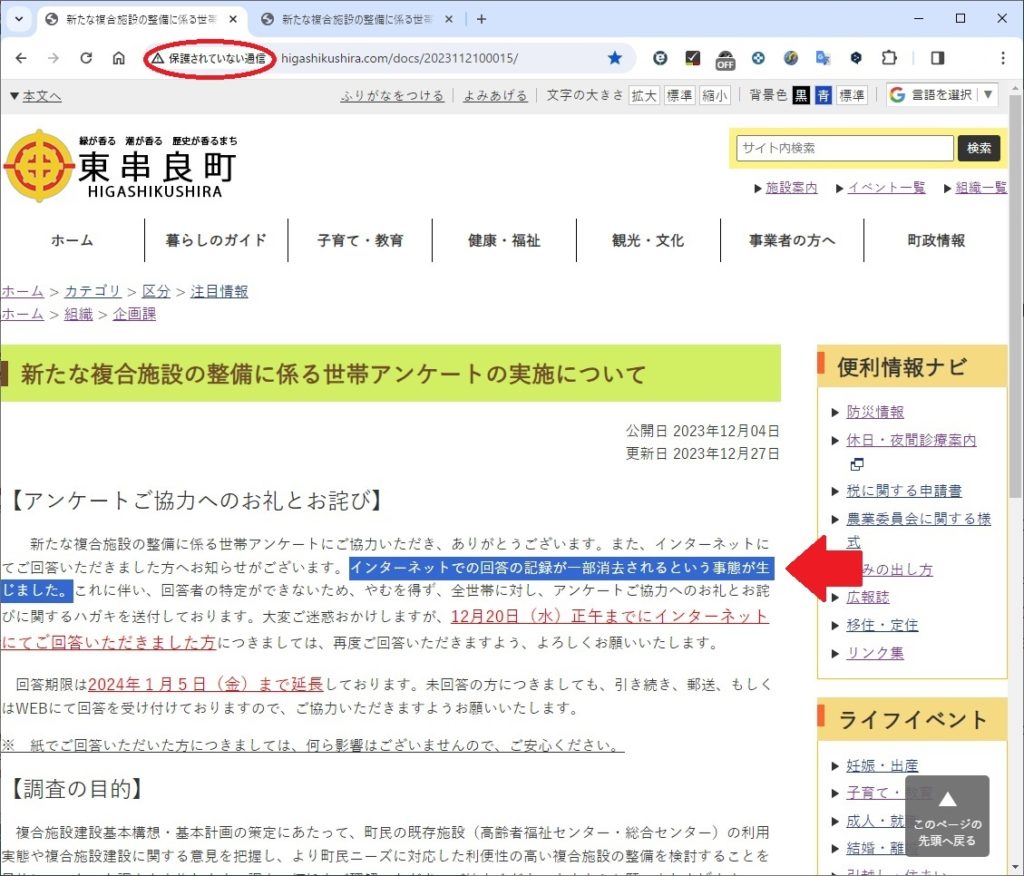Click the サイト内検索 search input field
Viewport: 1024px width, 876px height.
pyautogui.click(x=845, y=148)
